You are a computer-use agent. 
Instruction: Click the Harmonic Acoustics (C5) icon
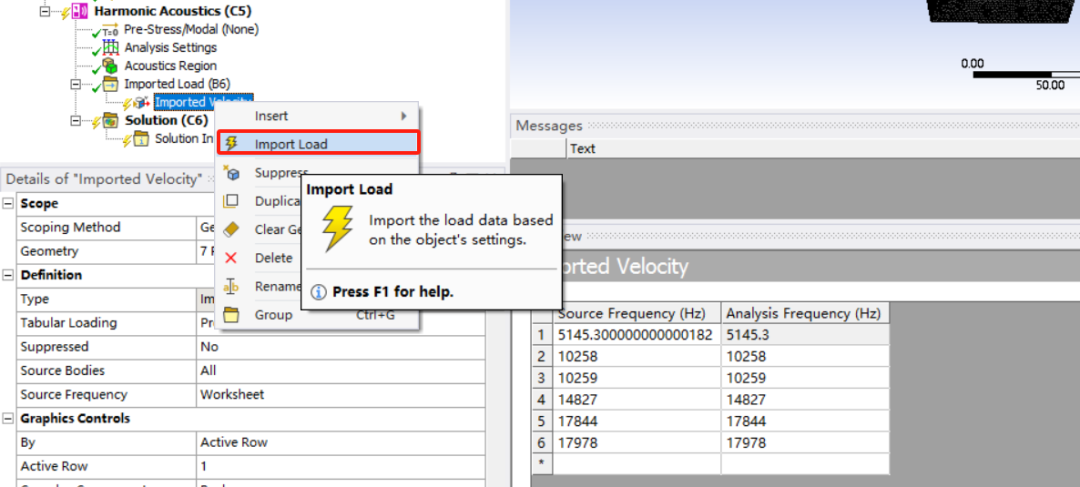pos(80,11)
